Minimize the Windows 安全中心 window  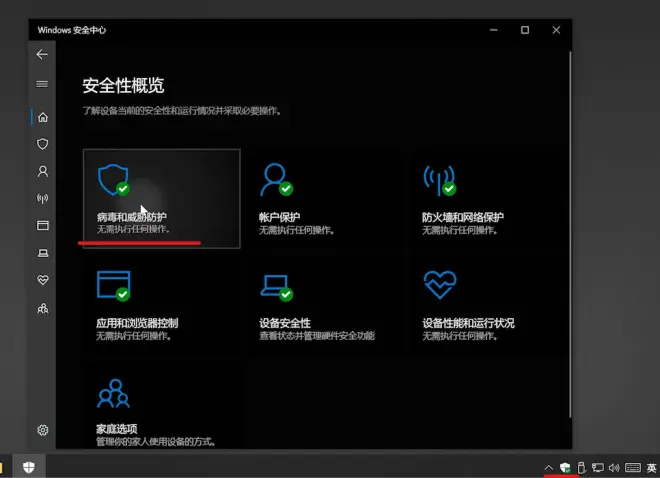click(494, 30)
